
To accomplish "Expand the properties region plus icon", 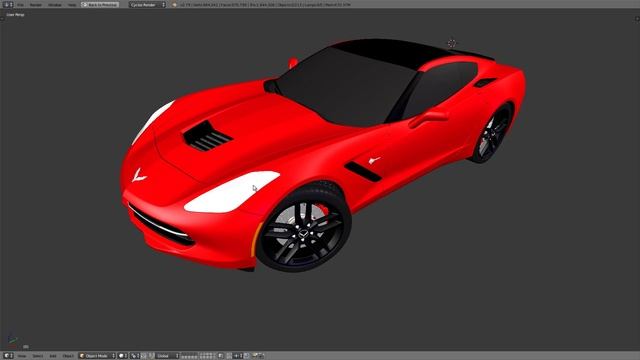I will (637, 18).
